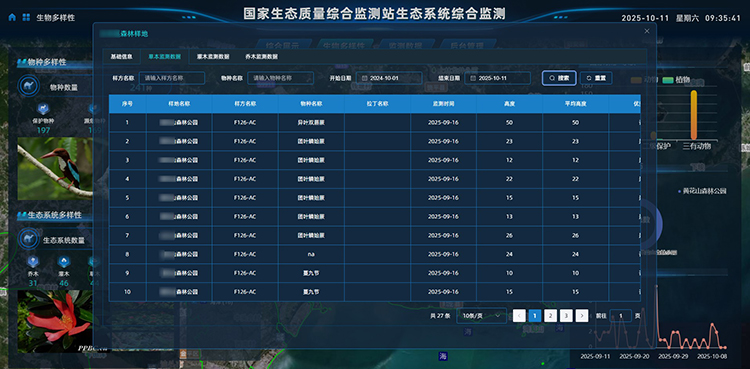
Task: Toggle 动物 legend swatch in background chart
Action: 636,80
